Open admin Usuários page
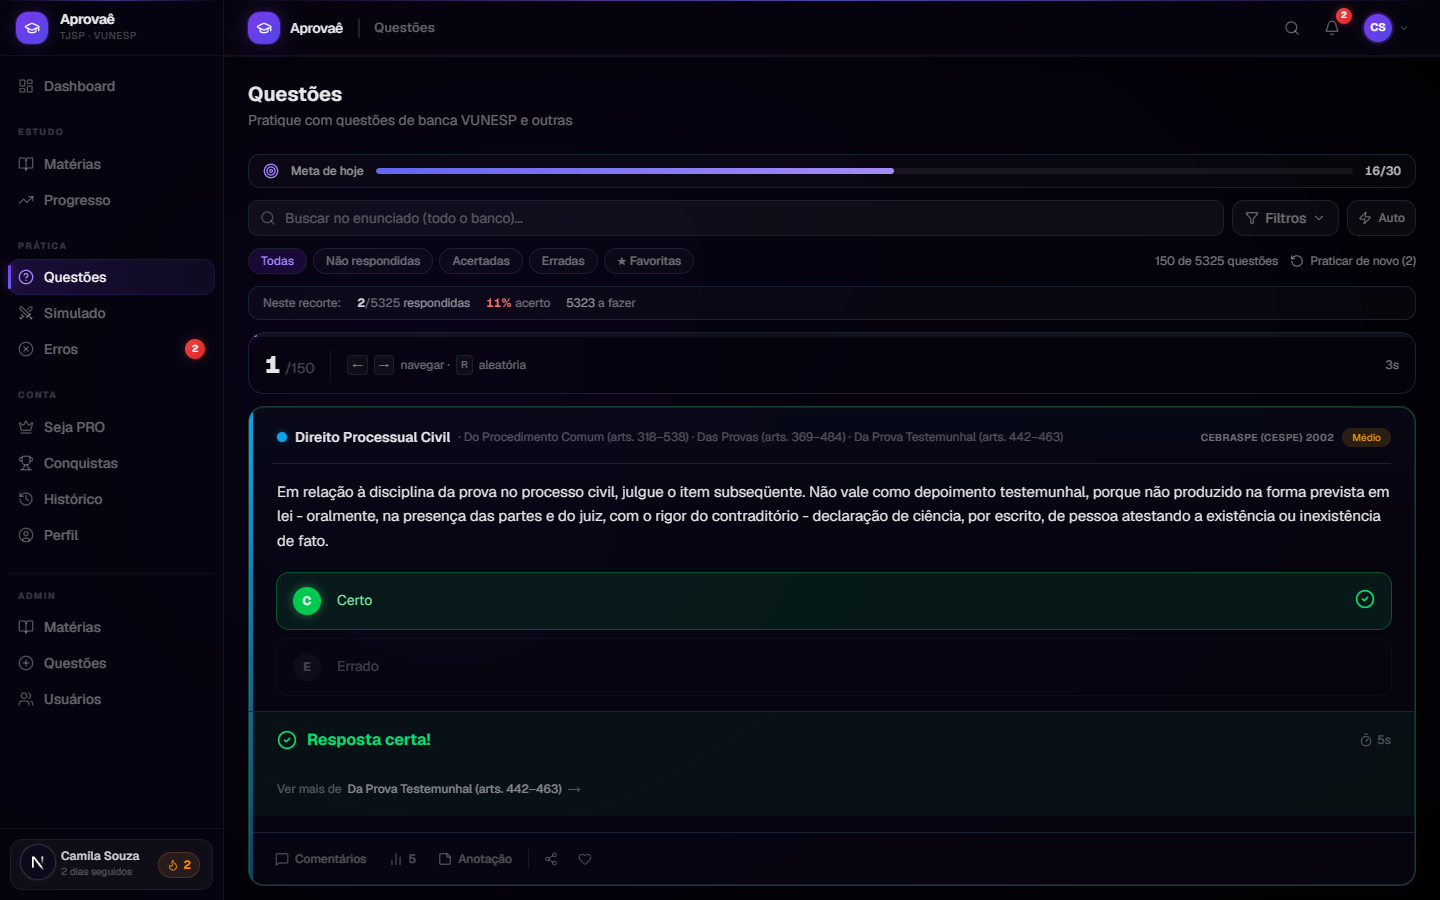This screenshot has width=1440, height=900. [x=111, y=699]
